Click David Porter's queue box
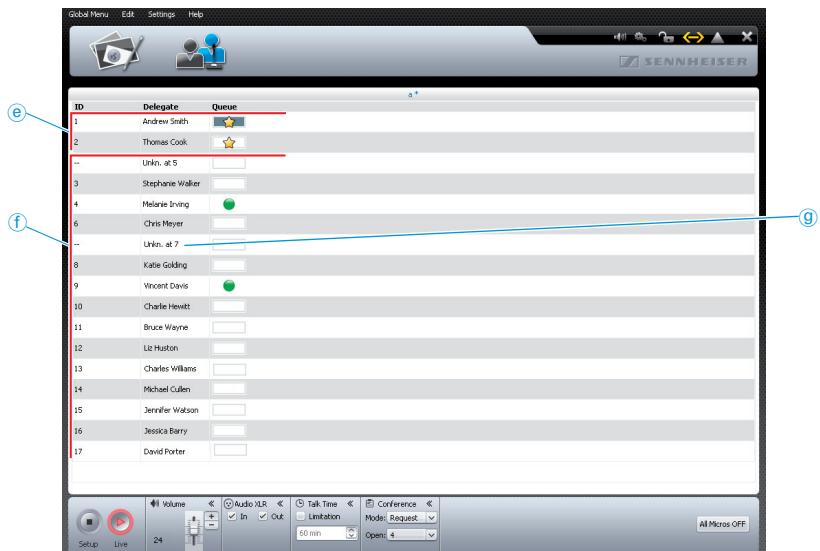The image size is (820, 551). pyautogui.click(x=230, y=450)
